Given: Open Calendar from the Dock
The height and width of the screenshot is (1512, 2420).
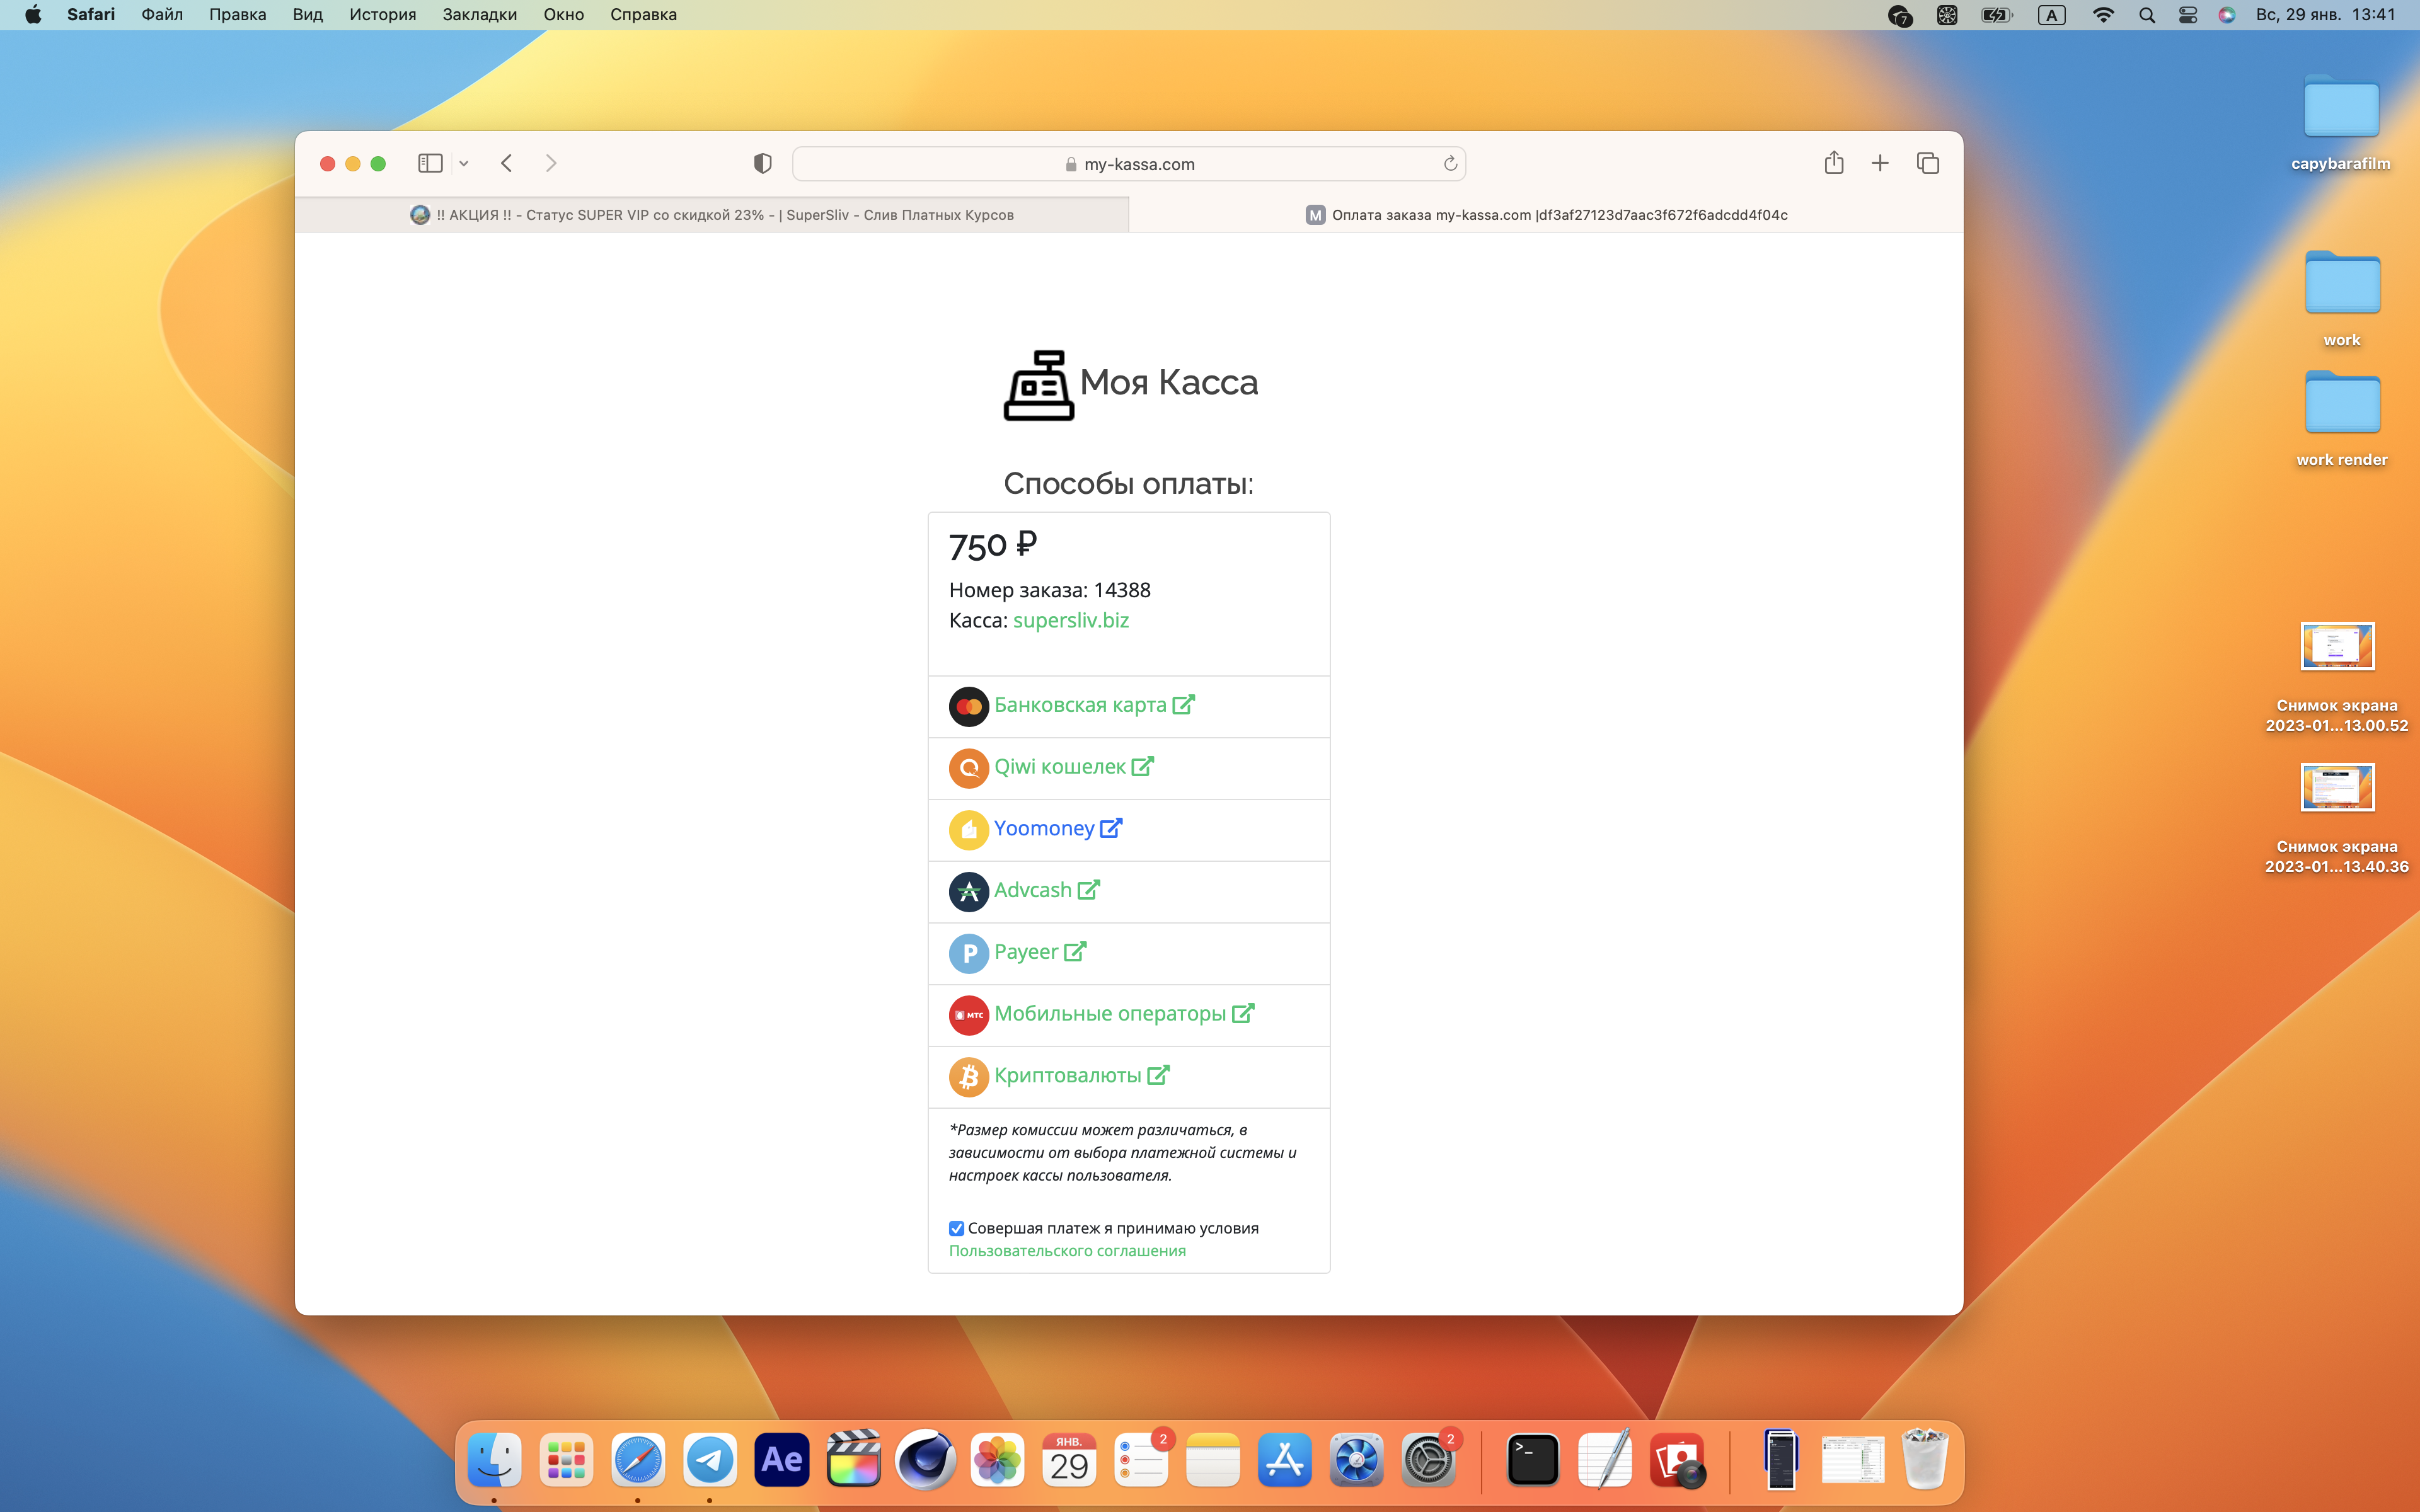Looking at the screenshot, I should [x=1069, y=1460].
